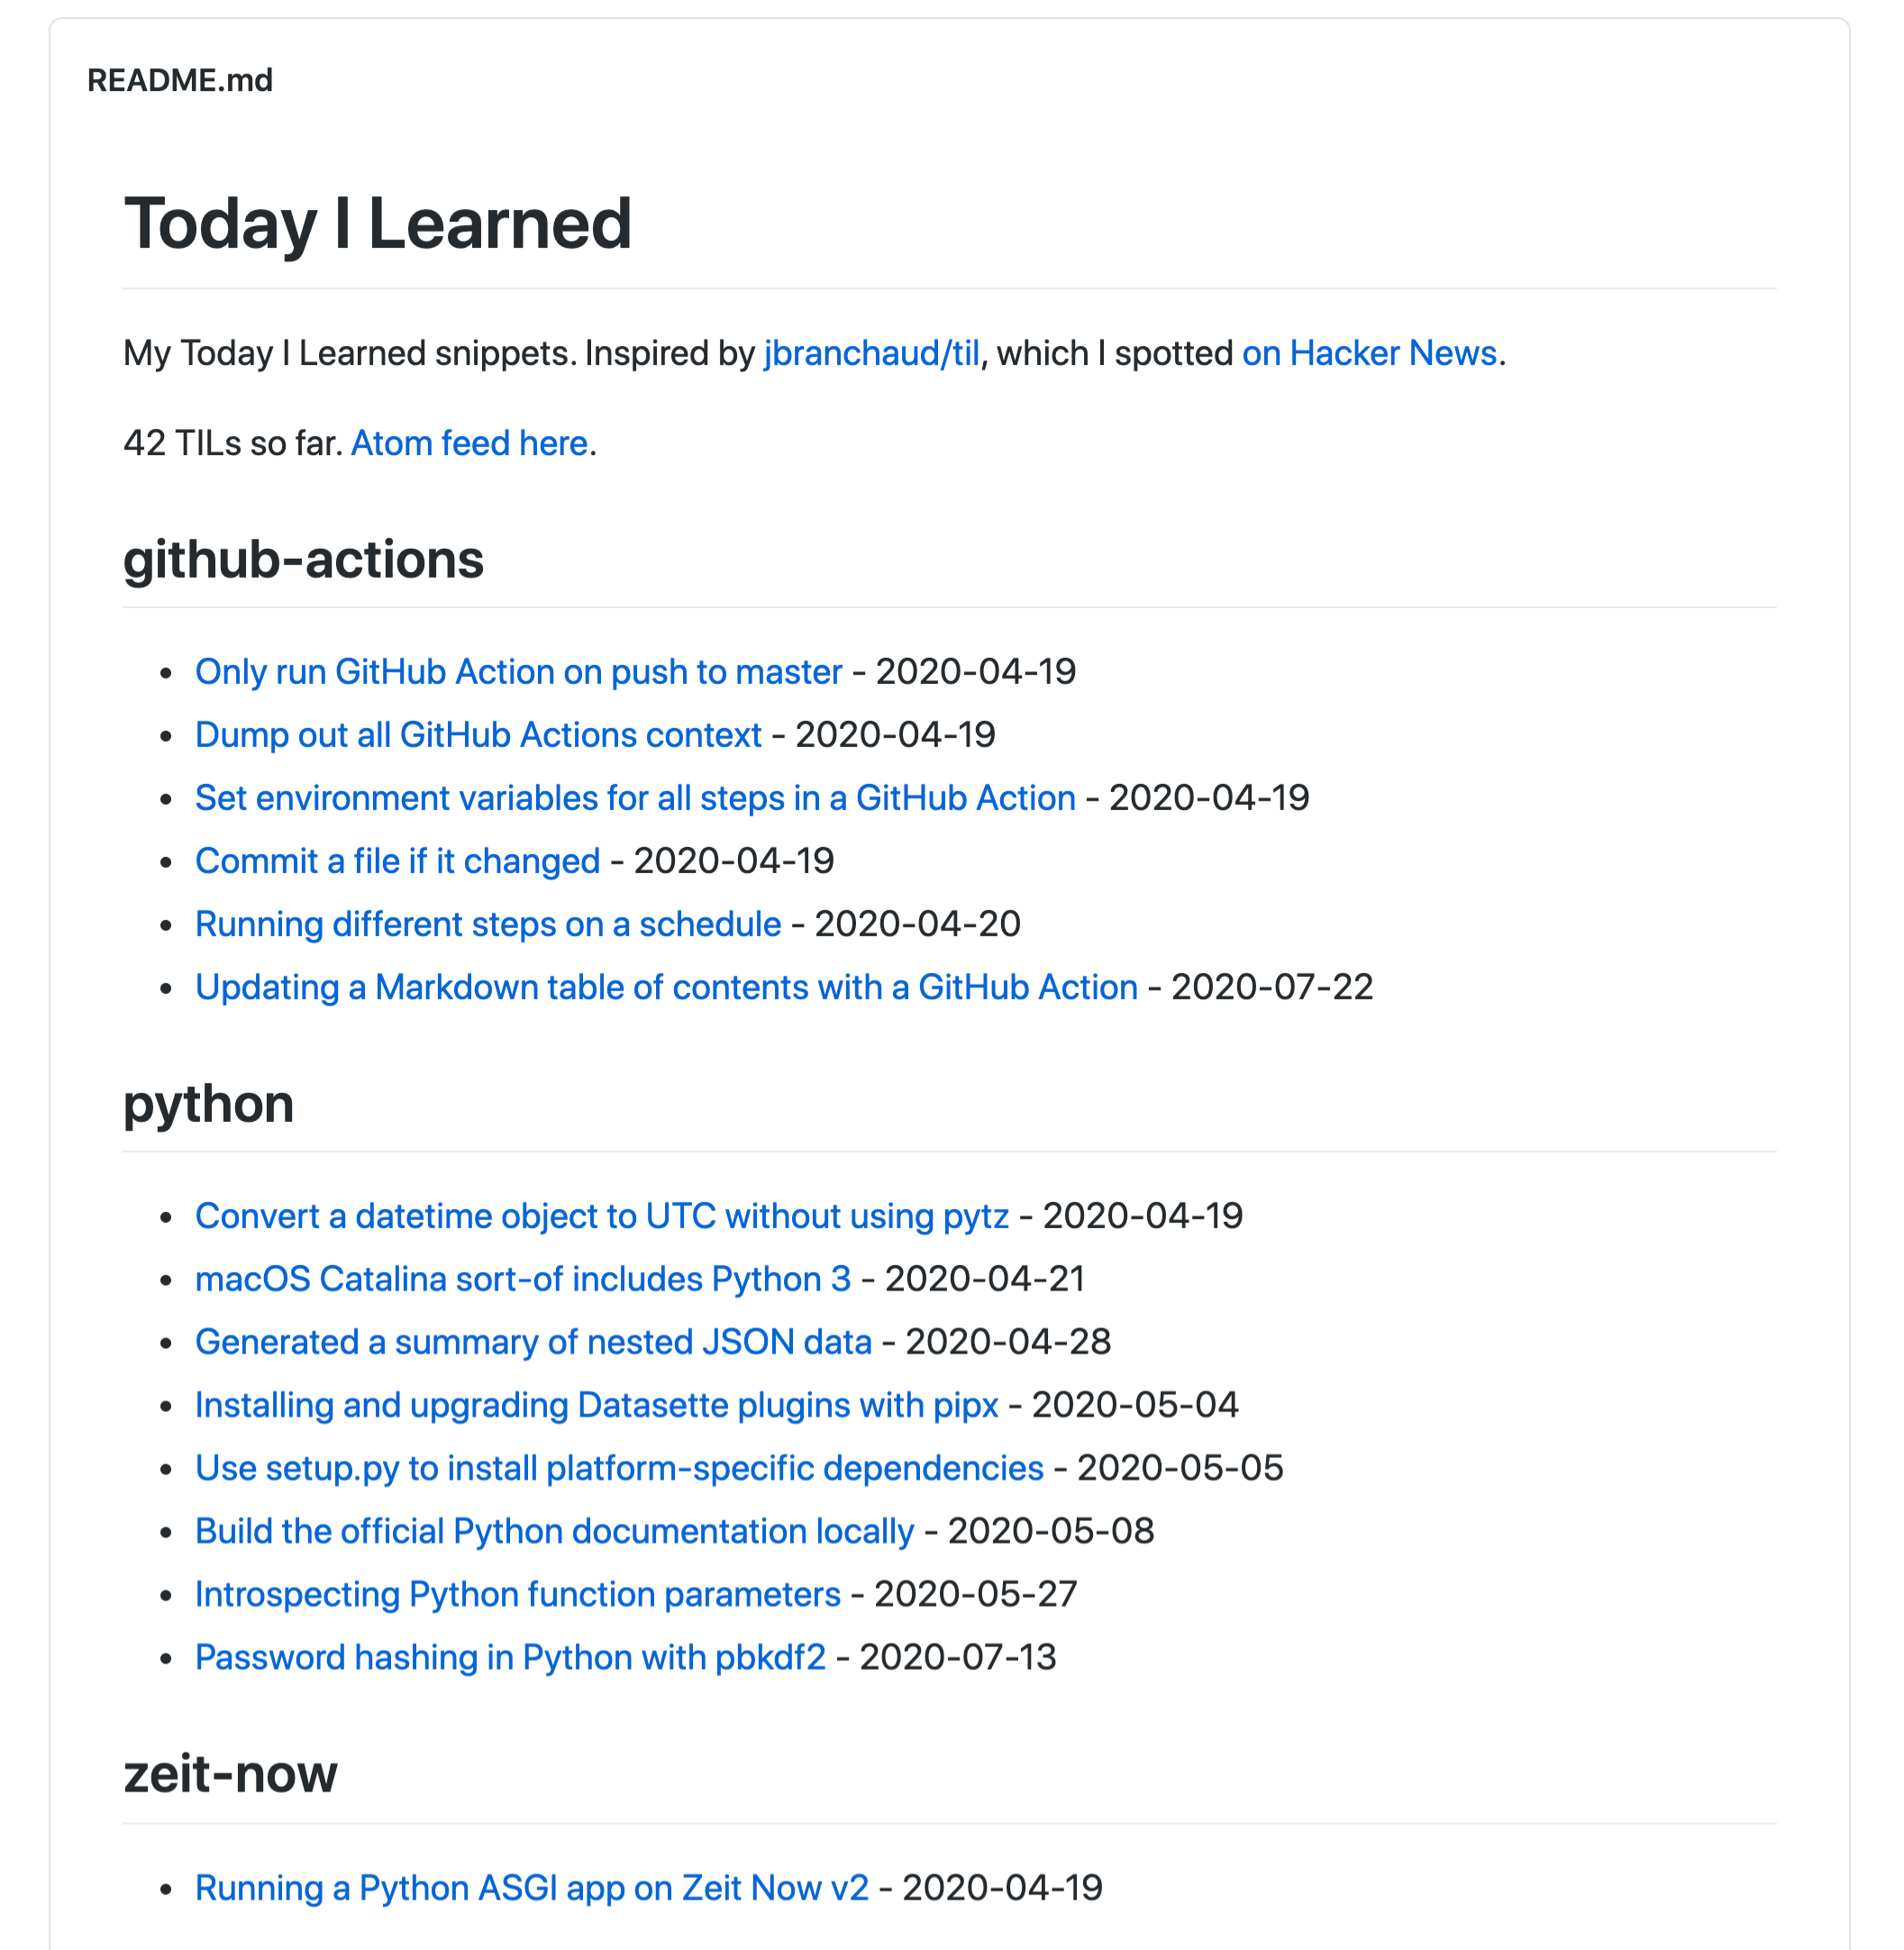Open macOS Catalina sort-of includes Python 3
This screenshot has width=1904, height=1950.
(523, 1279)
